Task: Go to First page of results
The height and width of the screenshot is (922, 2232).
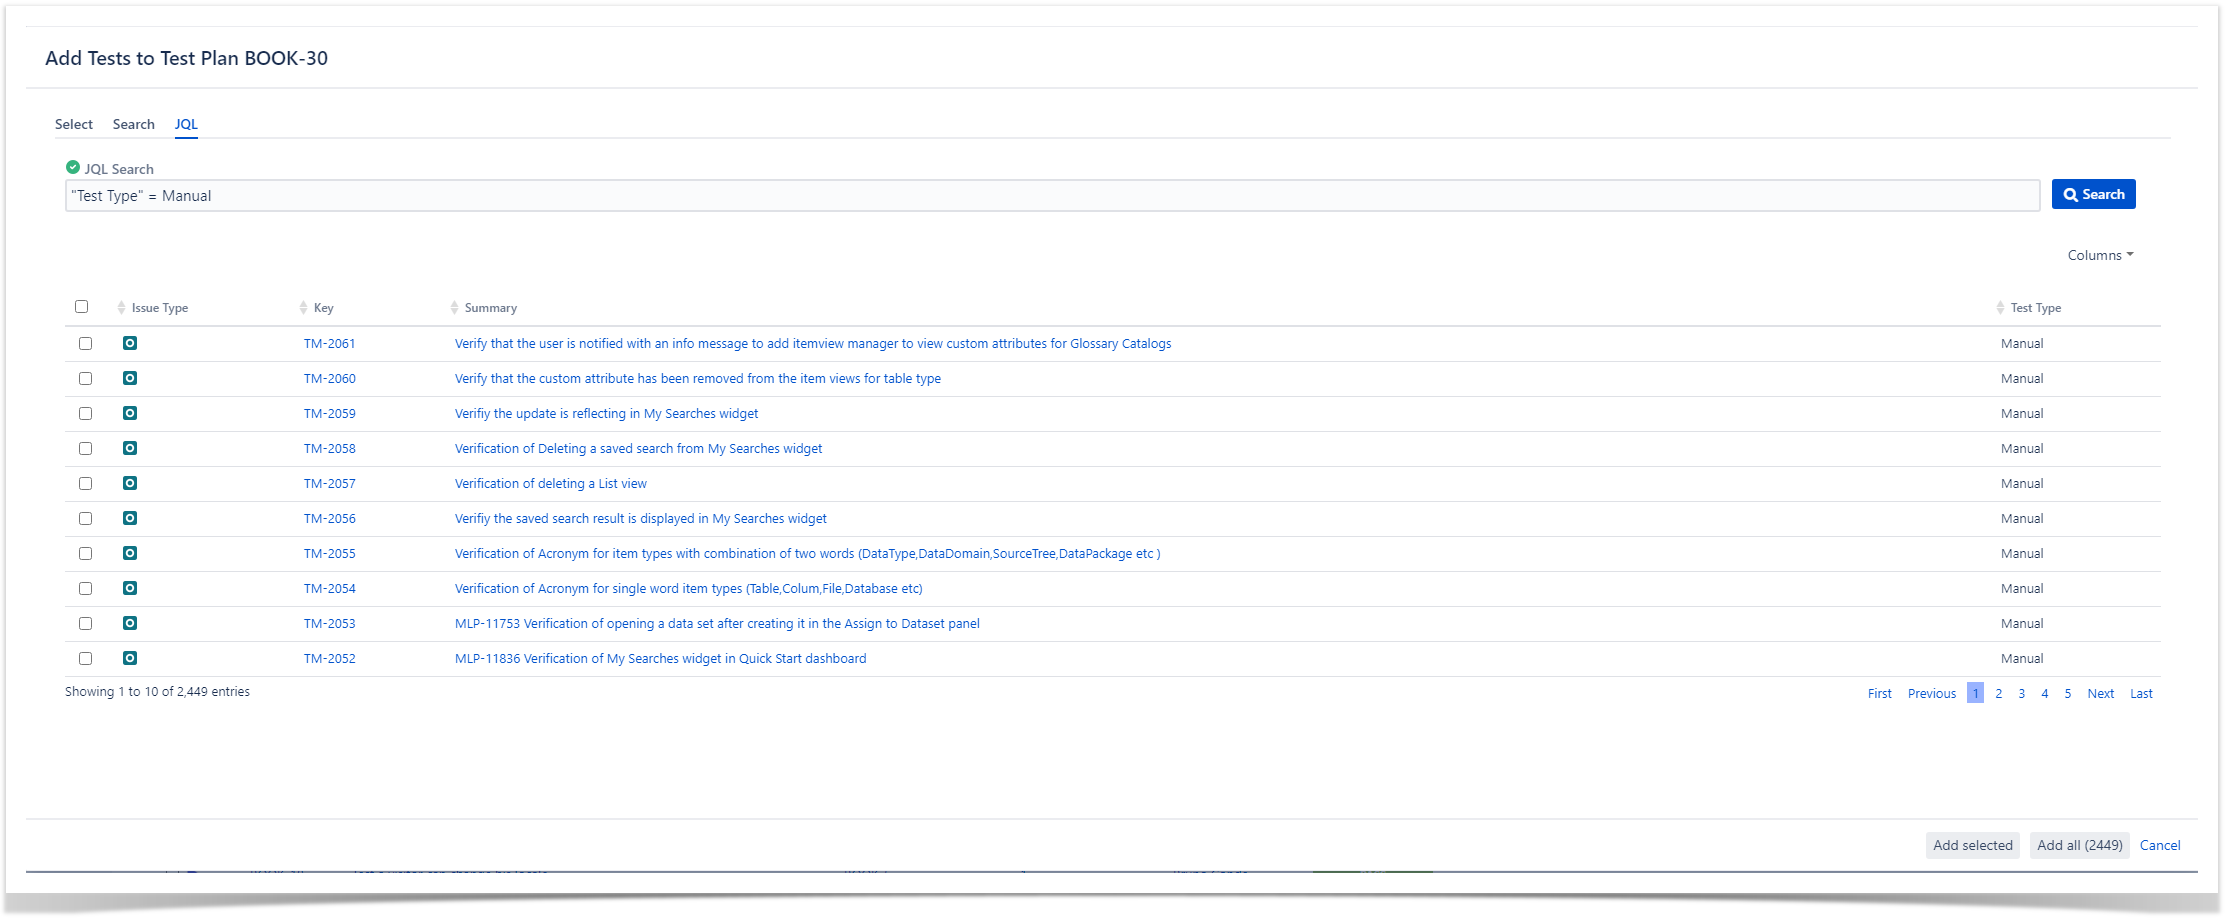Action: point(1879,693)
